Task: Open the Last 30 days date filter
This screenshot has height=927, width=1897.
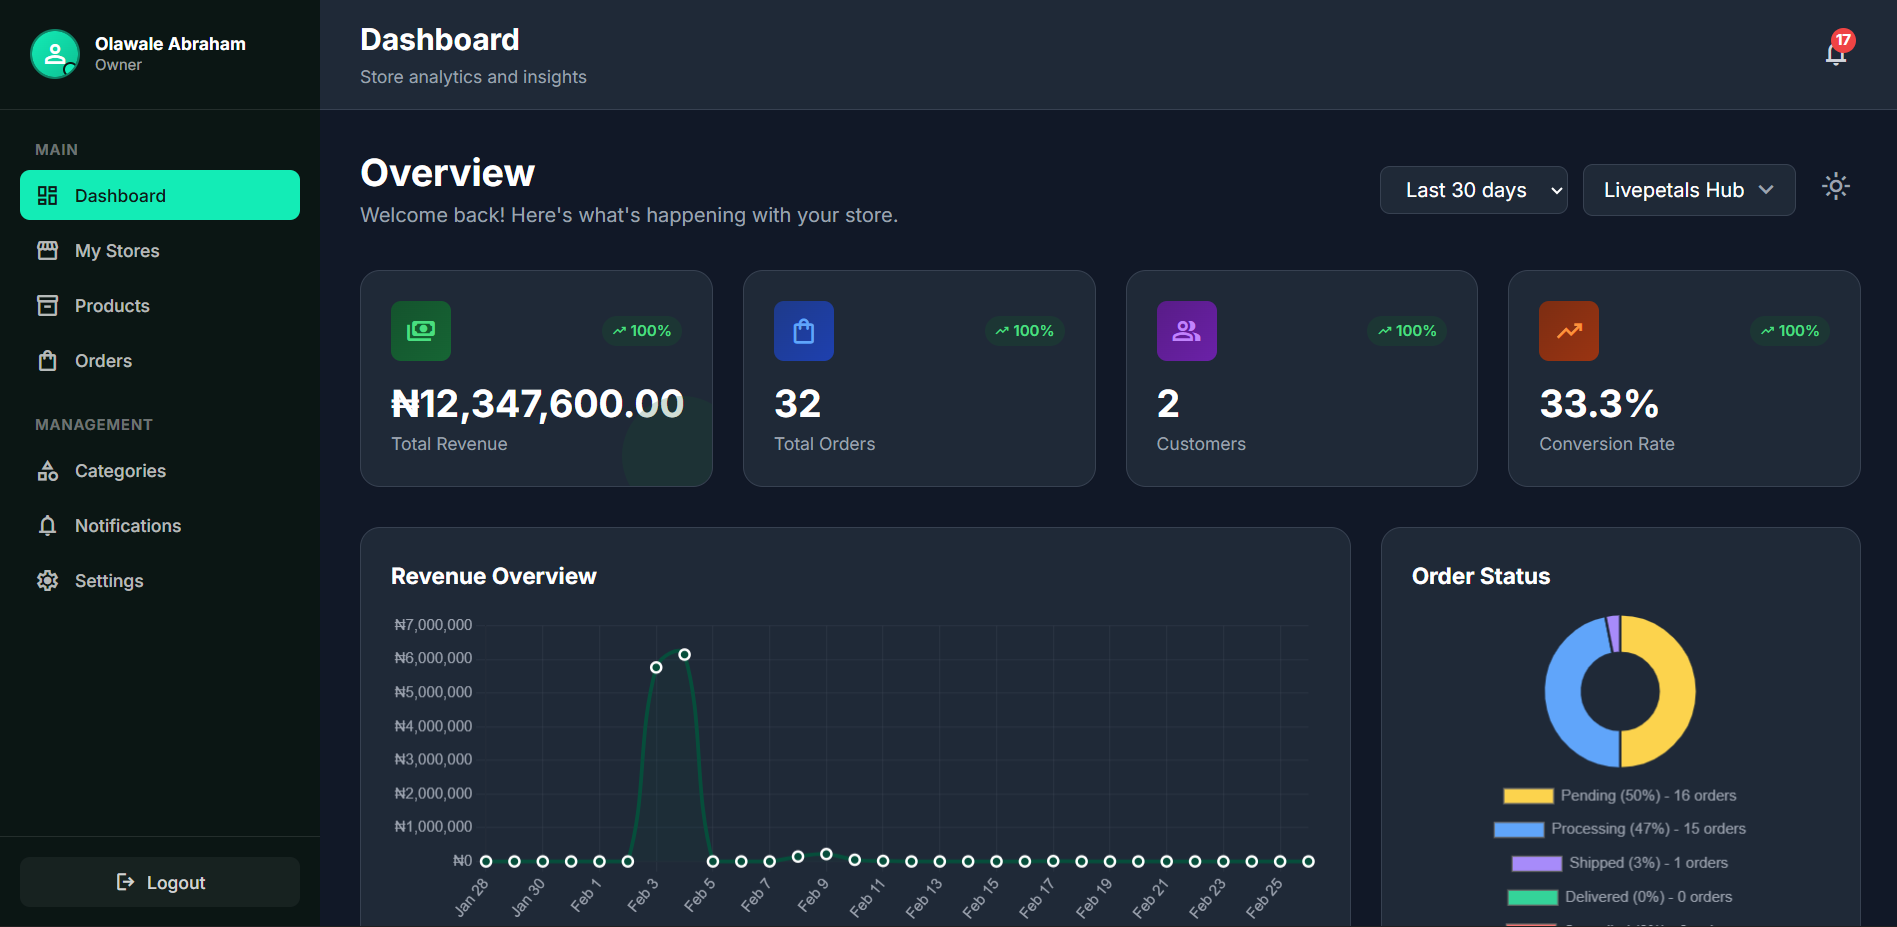Action: [1473, 189]
